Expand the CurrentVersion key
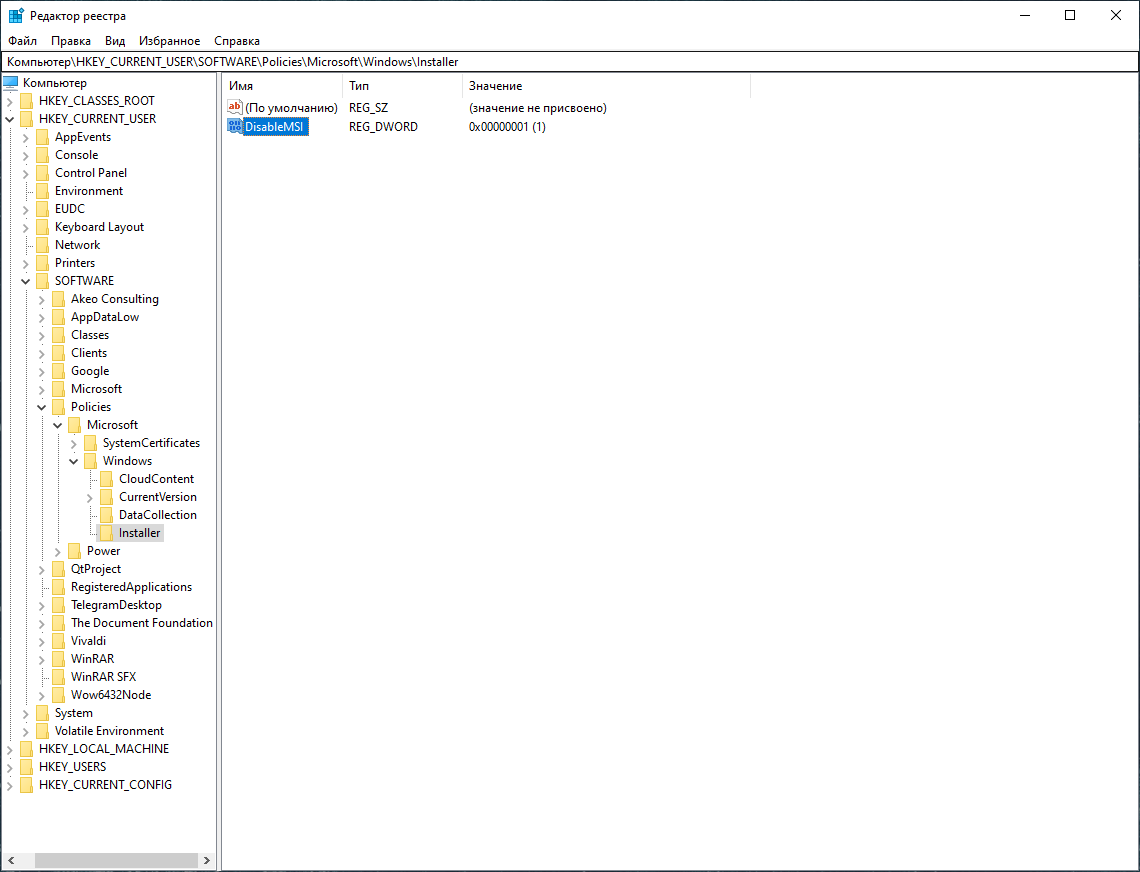Image resolution: width=1140 pixels, height=872 pixels. [89, 497]
